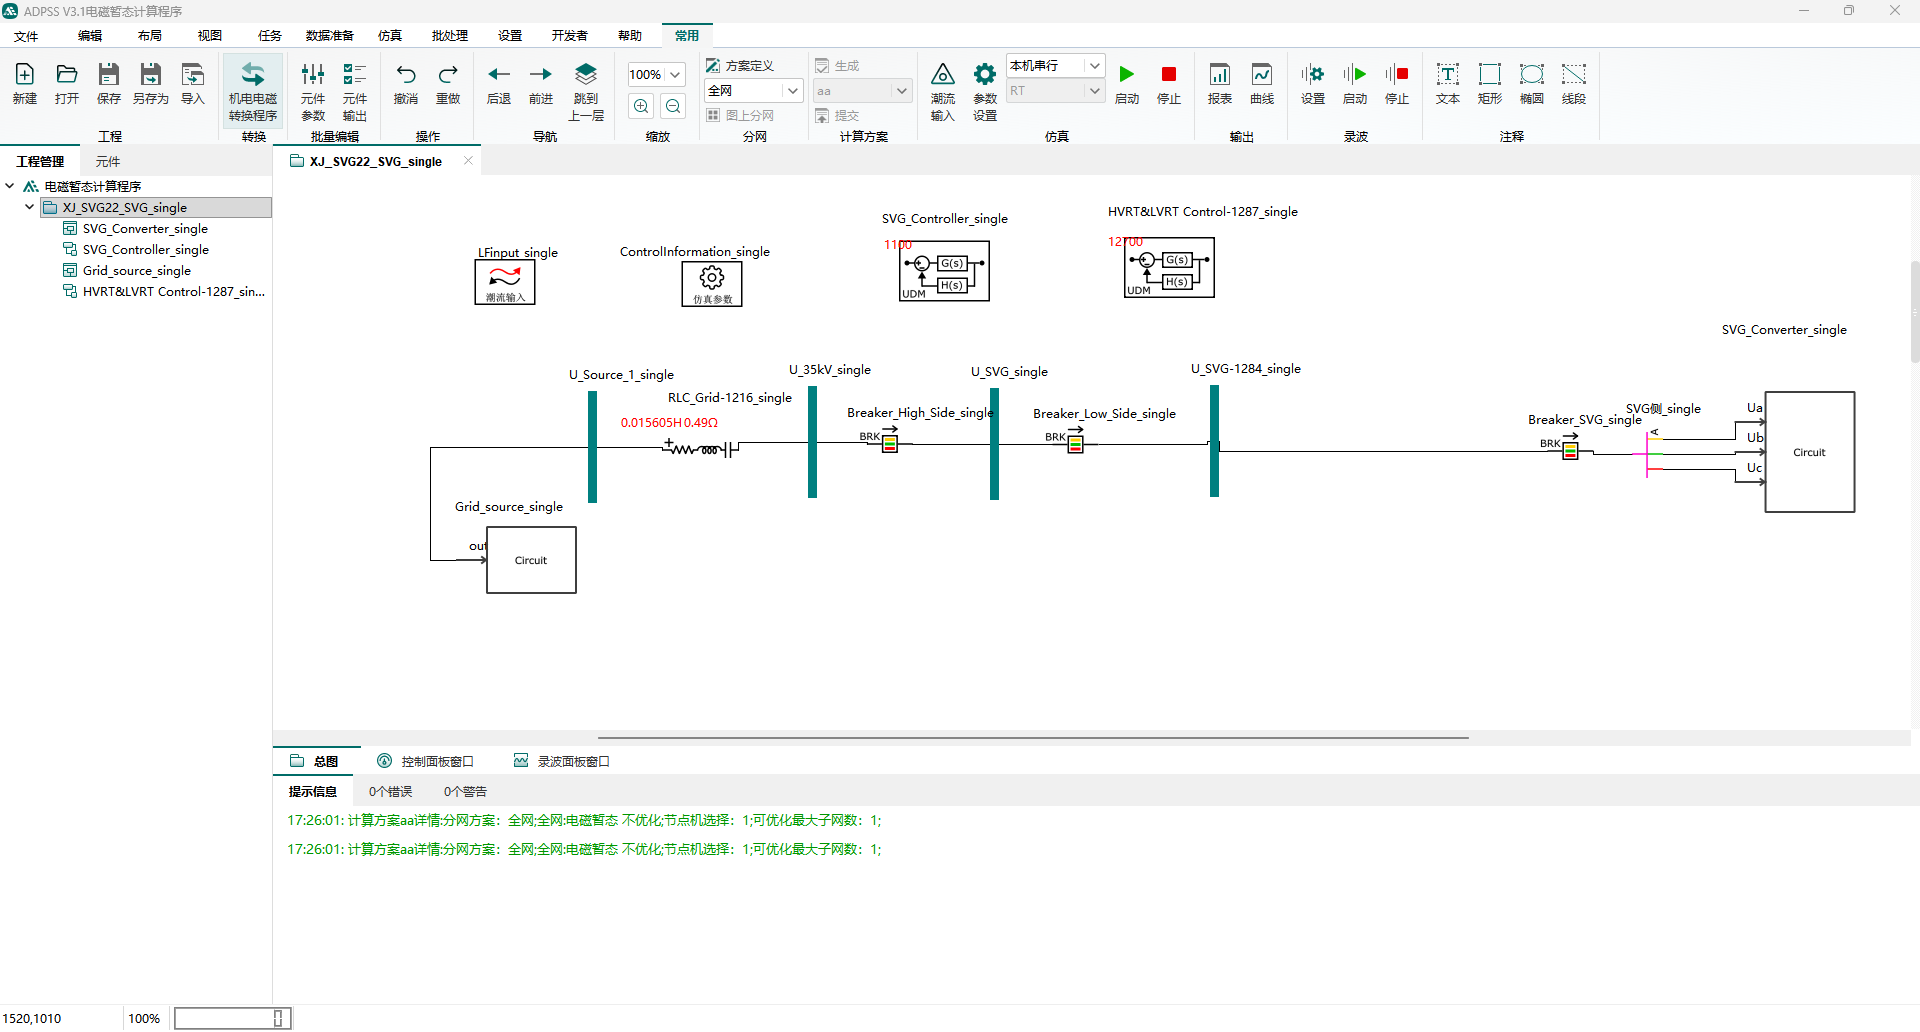Click the 0个错误 errors button
Screen dimensions: 1920x1032
(391, 791)
